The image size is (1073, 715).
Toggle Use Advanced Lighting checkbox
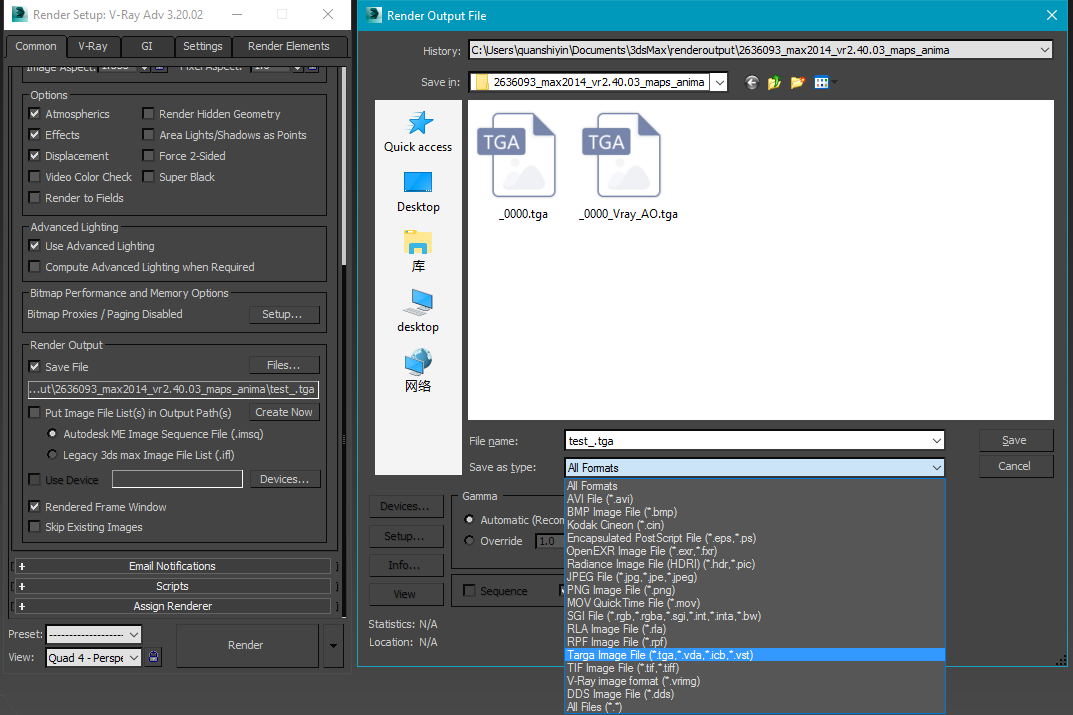click(x=34, y=246)
